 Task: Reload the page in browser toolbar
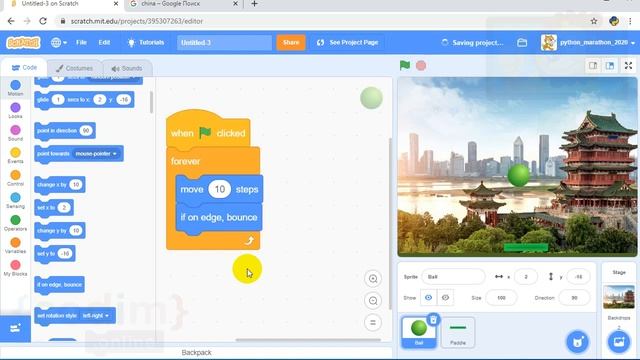[x=43, y=21]
